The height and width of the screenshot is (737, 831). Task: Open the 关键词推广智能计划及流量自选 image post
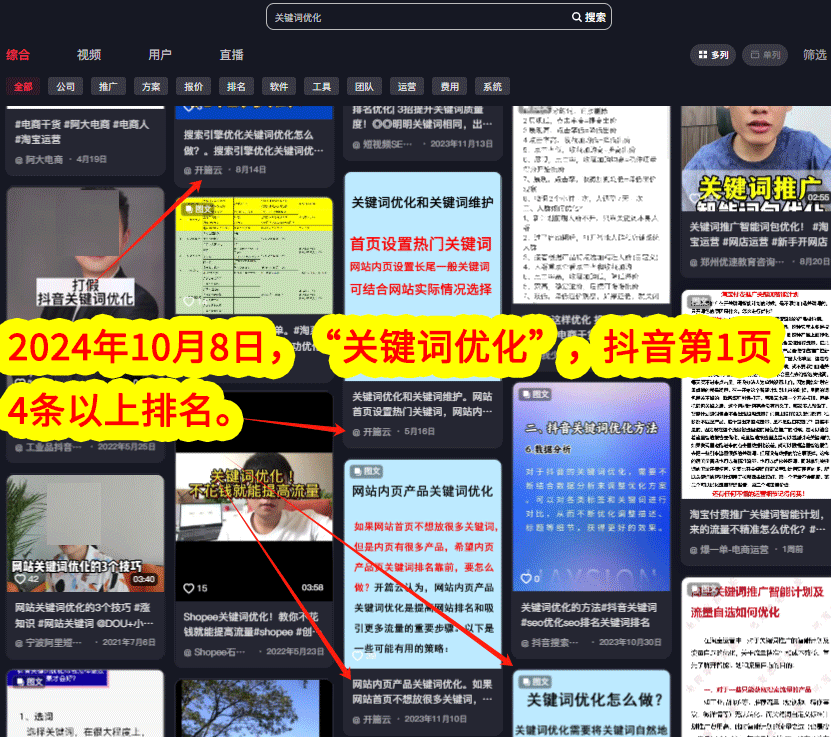pos(756,658)
